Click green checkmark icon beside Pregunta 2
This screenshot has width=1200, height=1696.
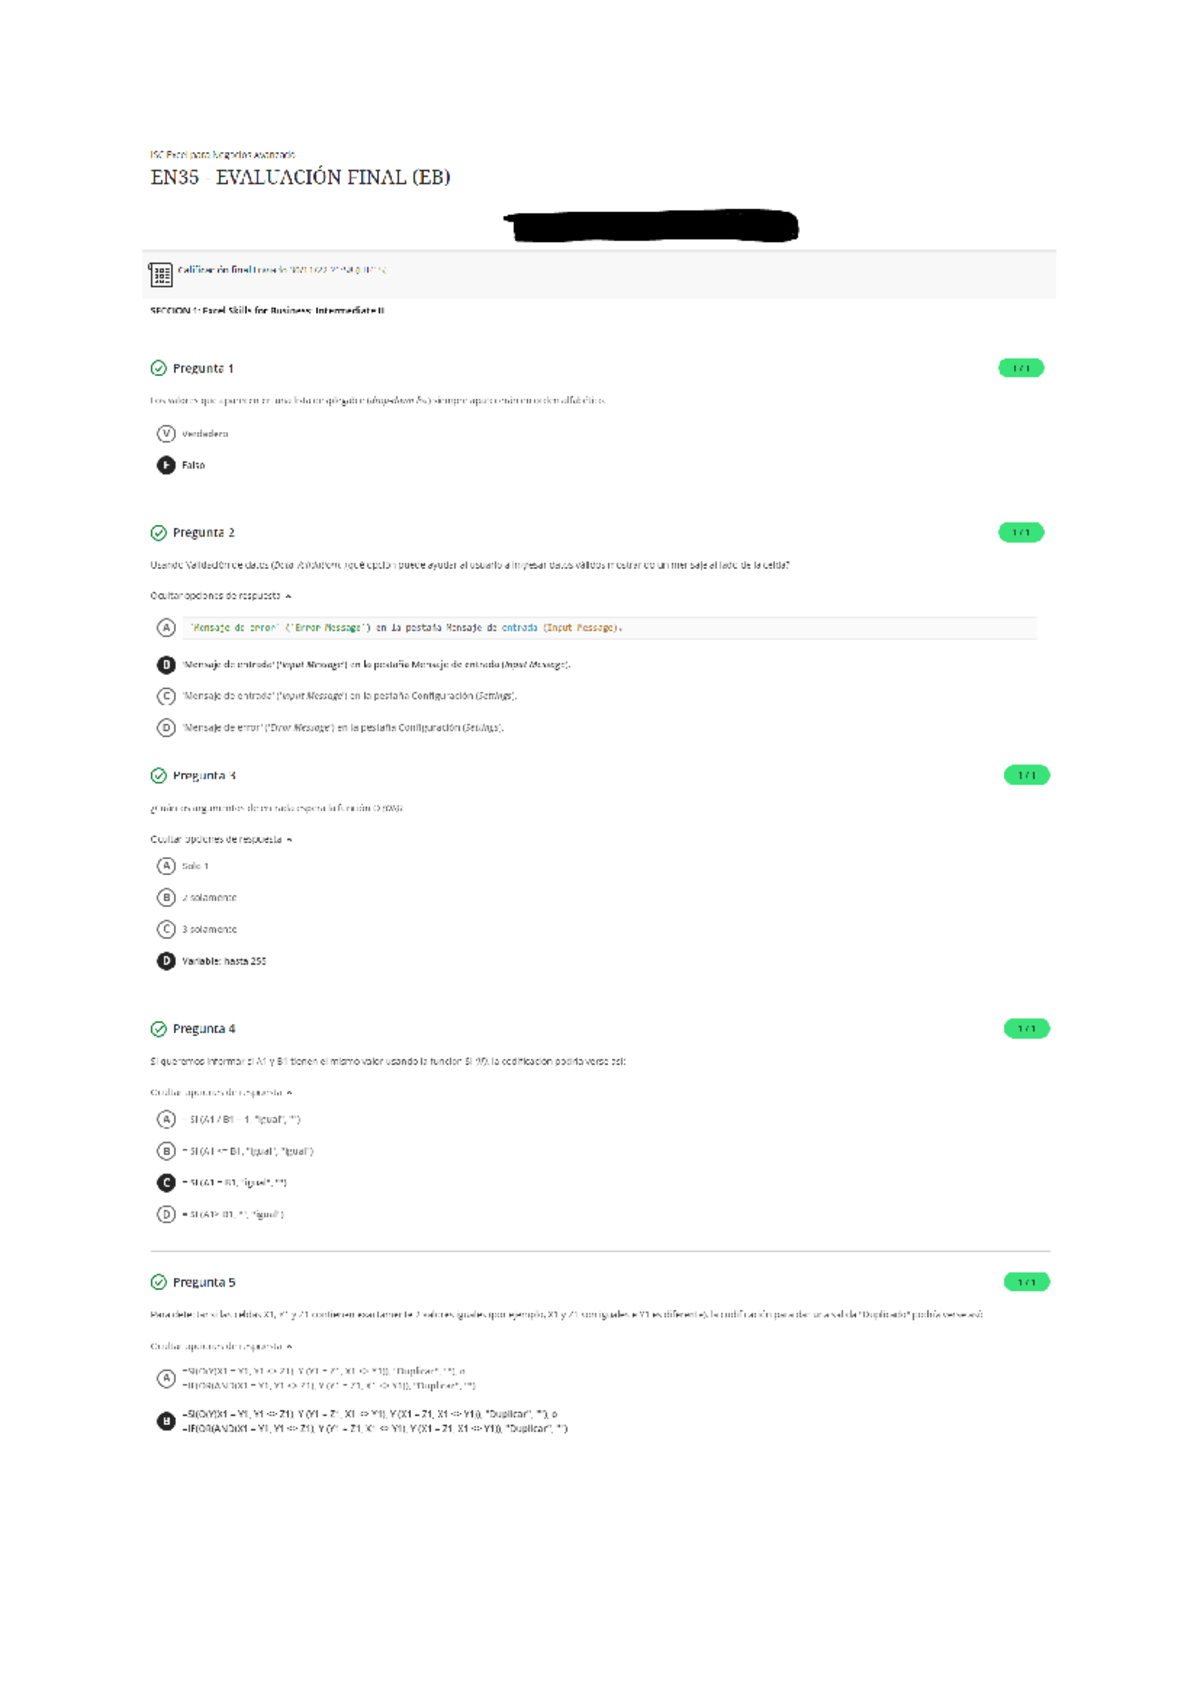point(158,533)
